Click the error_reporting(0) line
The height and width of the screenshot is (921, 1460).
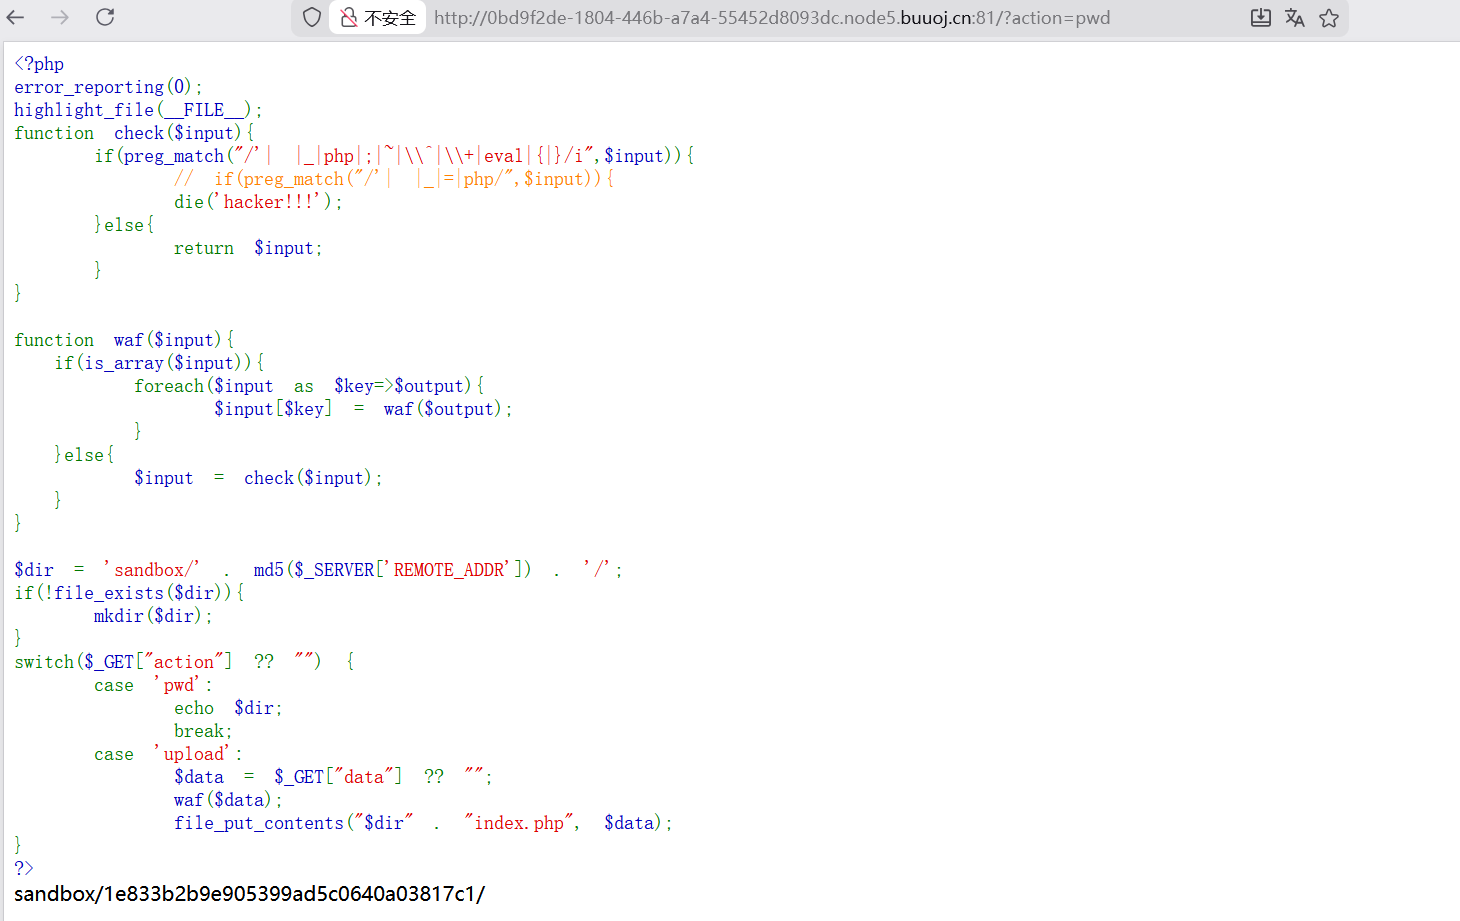(108, 87)
